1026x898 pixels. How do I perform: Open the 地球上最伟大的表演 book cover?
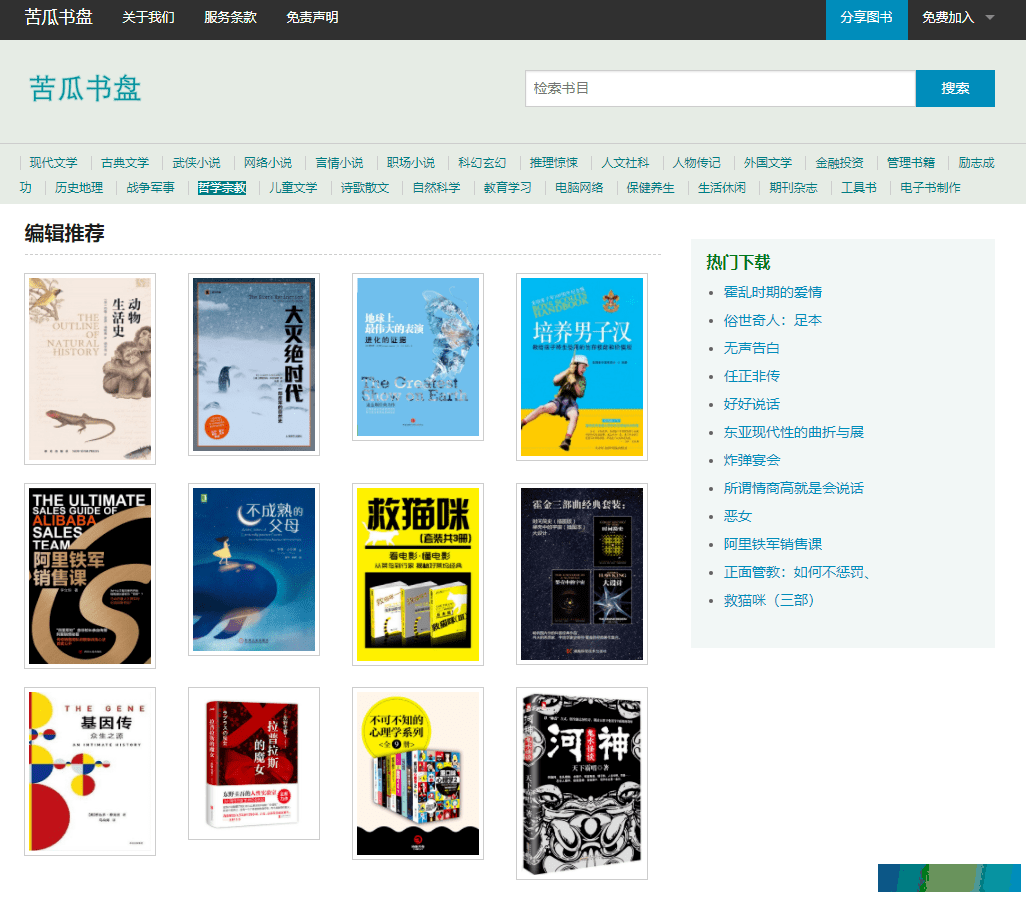418,357
